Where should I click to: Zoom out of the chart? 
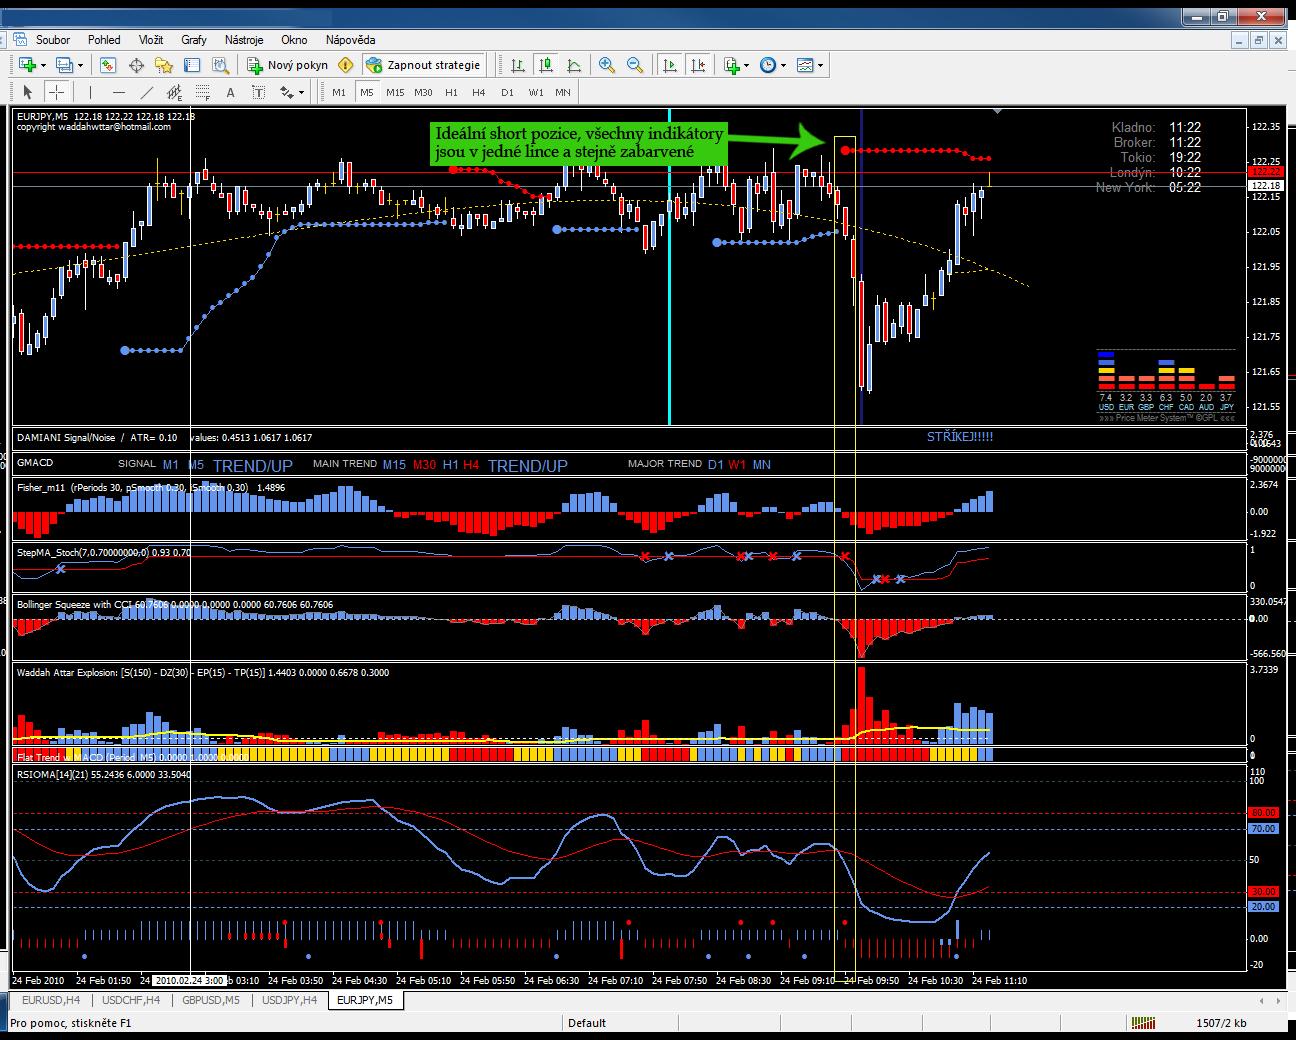click(x=635, y=65)
